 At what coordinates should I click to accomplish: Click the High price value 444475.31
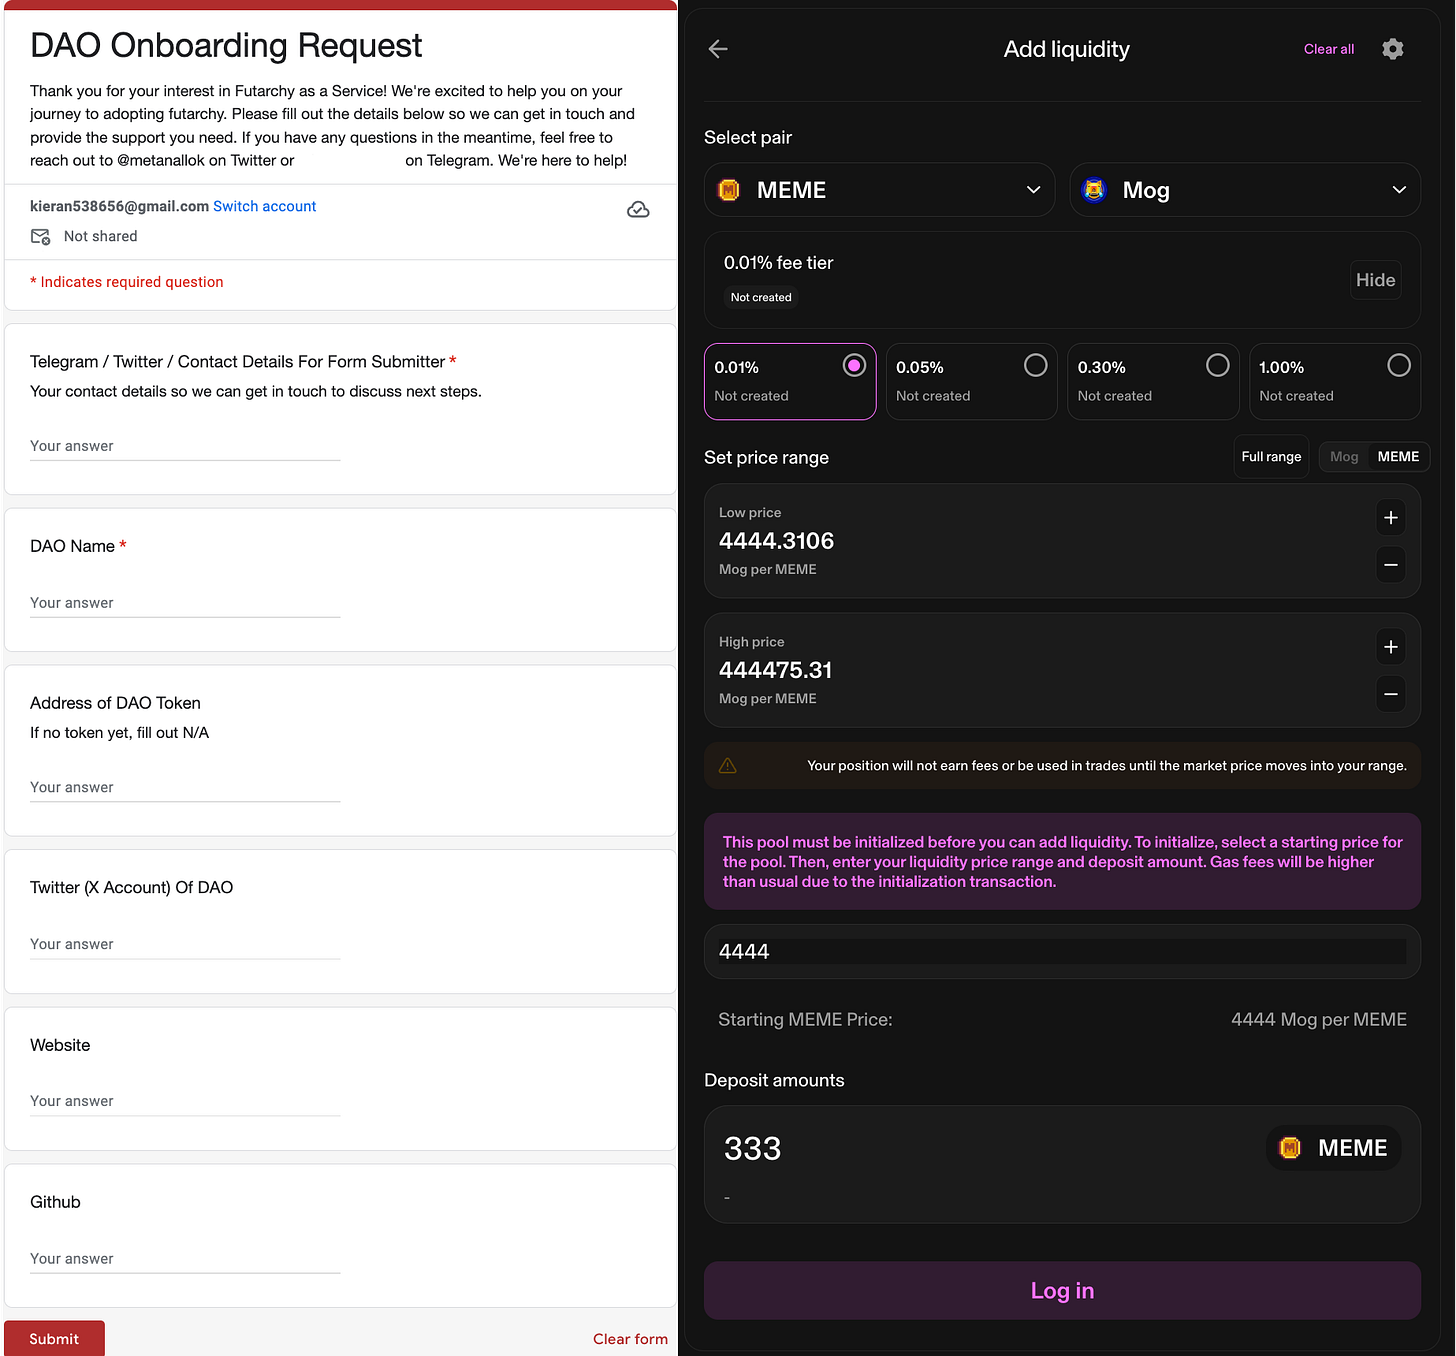click(x=775, y=670)
